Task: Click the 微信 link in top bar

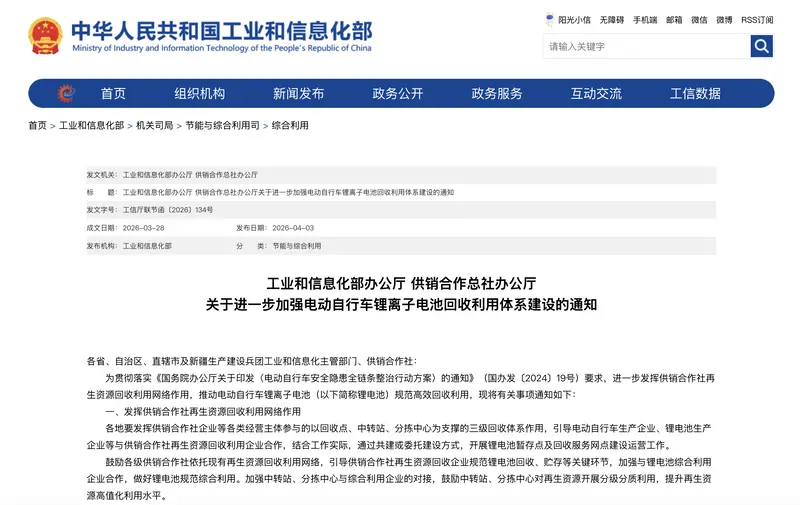Action: [699, 19]
